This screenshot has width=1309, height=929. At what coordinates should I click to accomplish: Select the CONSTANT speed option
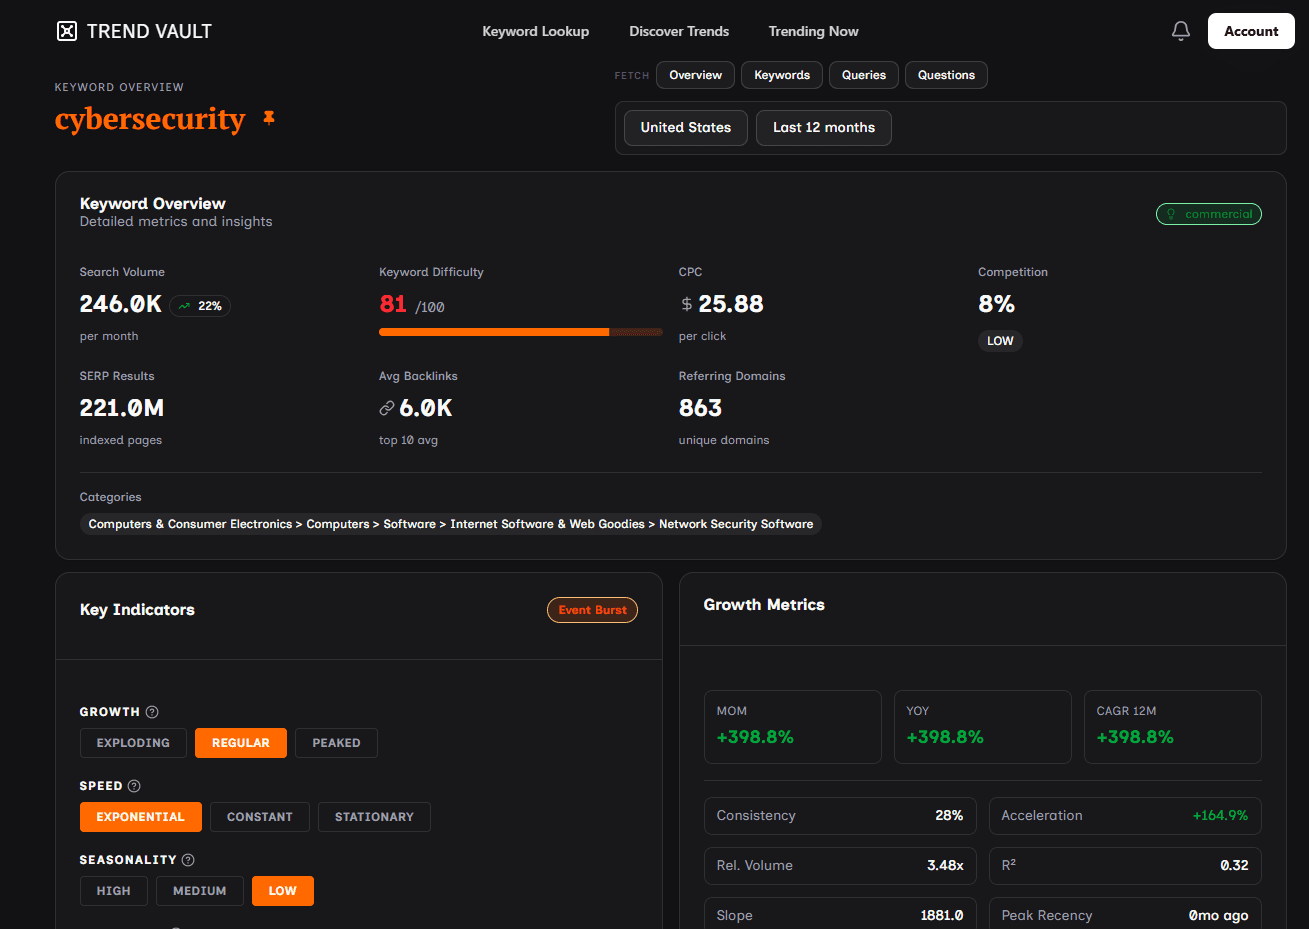tap(260, 817)
